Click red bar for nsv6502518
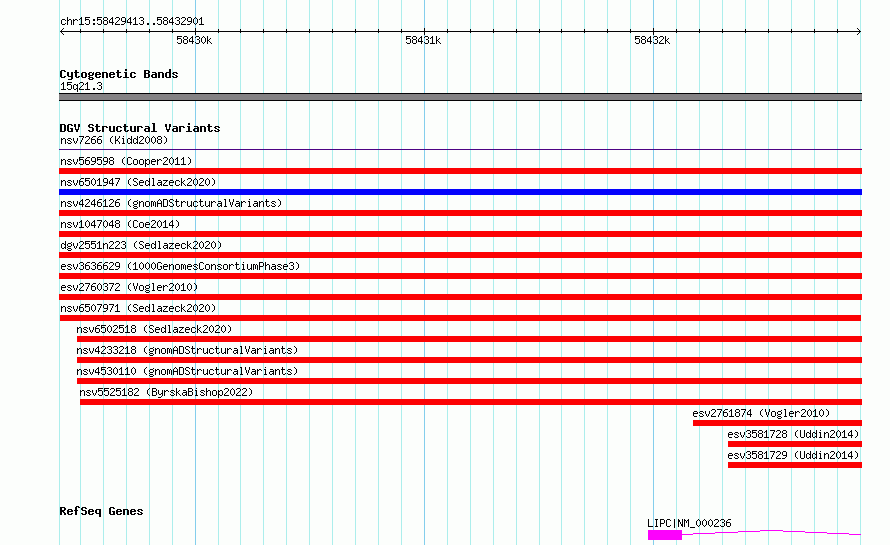Viewport: 890px width, 545px height. pos(469,339)
